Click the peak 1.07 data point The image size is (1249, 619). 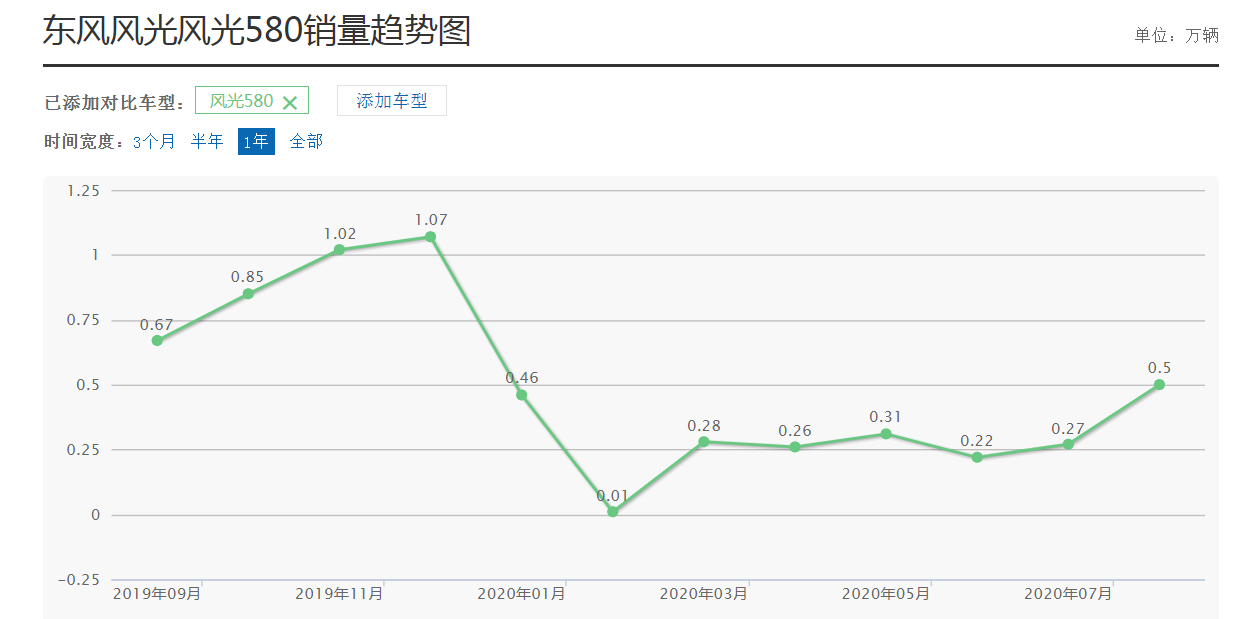[x=430, y=237]
